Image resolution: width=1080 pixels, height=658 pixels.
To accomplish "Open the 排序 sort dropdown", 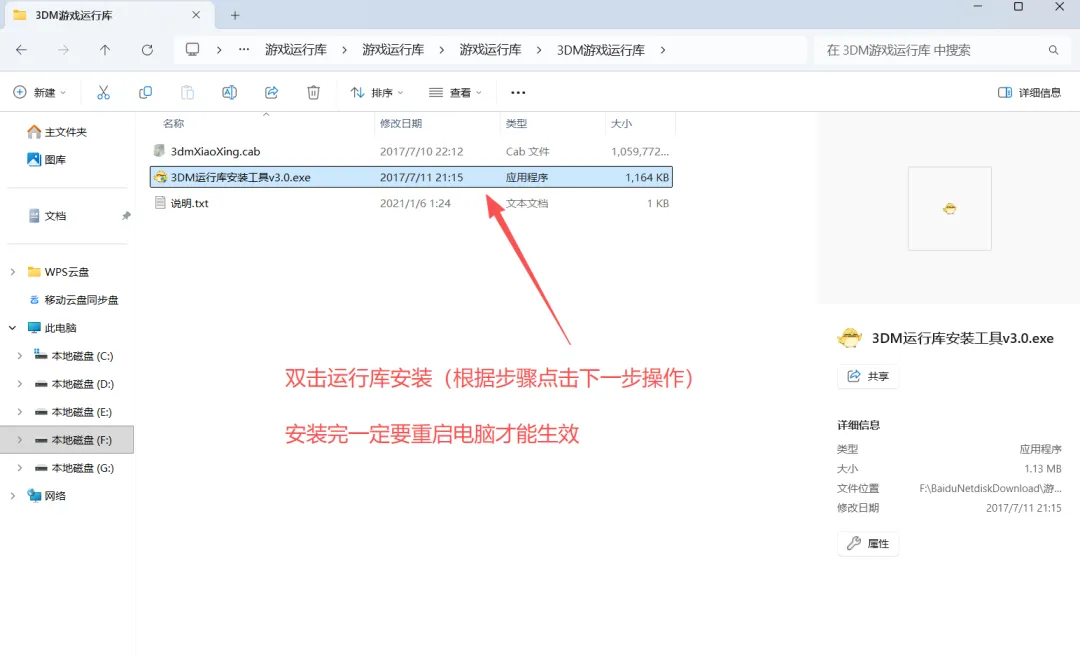I will [377, 92].
